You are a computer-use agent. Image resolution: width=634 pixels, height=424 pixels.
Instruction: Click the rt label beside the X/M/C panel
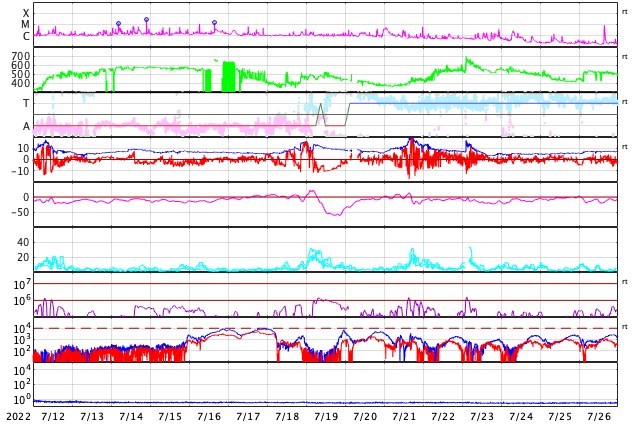coord(625,12)
